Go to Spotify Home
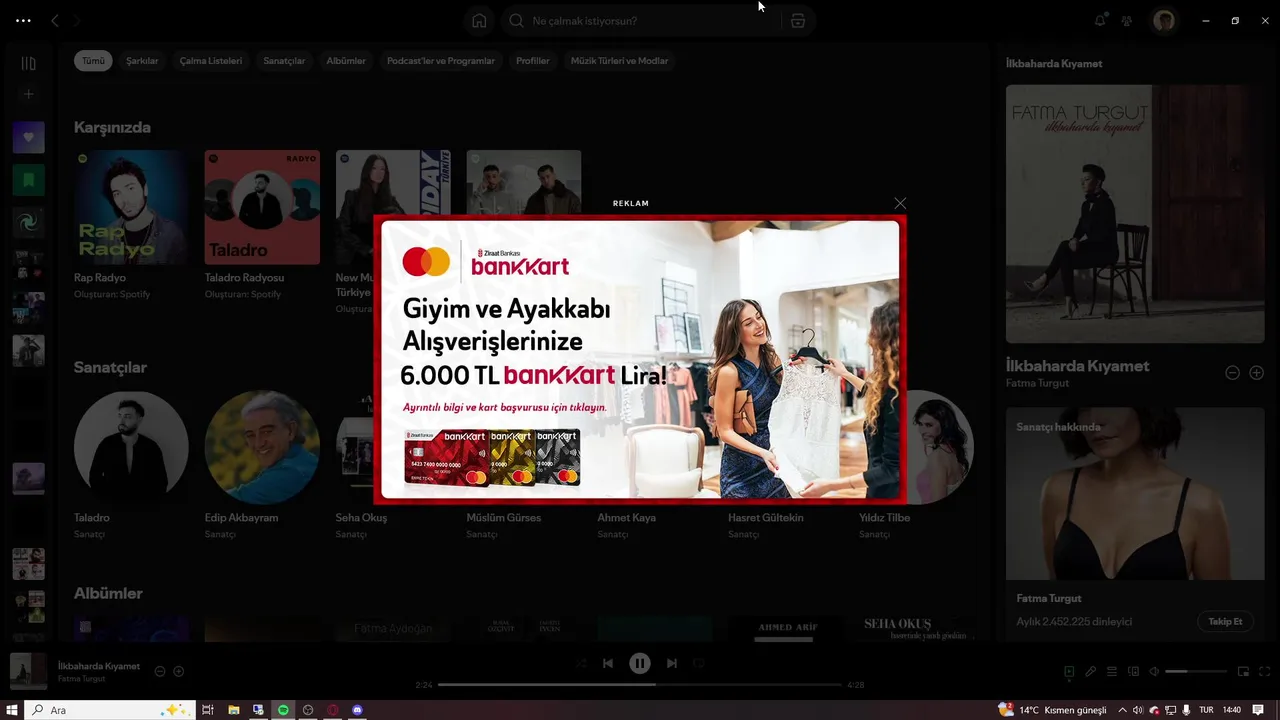The height and width of the screenshot is (720, 1280). (479, 21)
